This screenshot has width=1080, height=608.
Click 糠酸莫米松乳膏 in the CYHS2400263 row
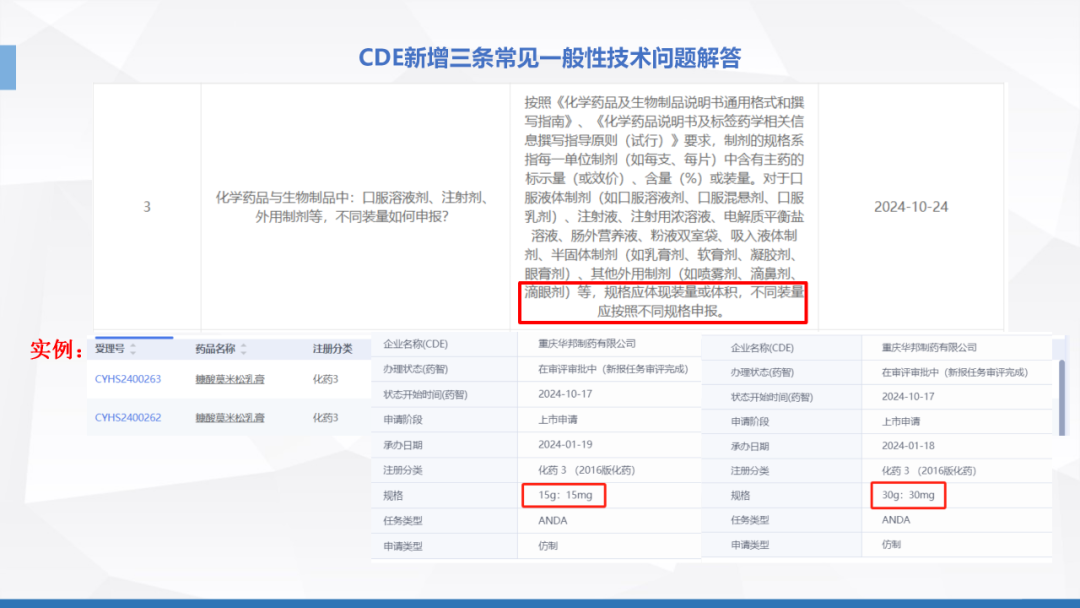tap(228, 379)
